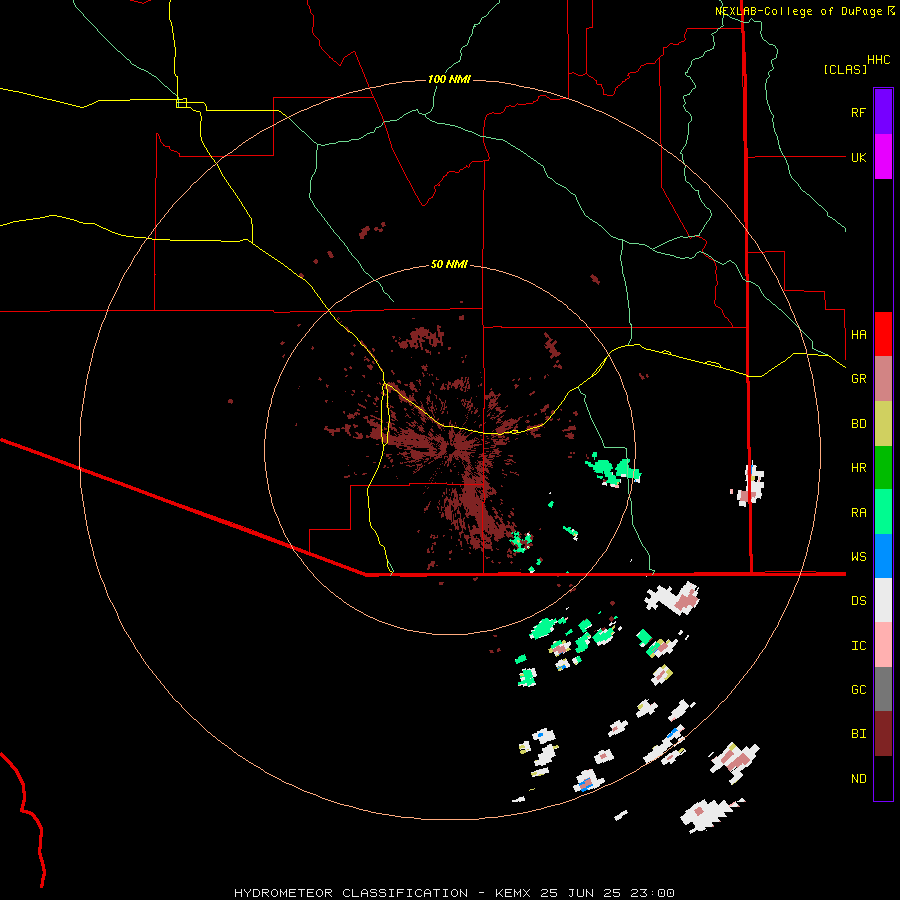Select the mint green RA legend swatch
900x900 pixels.
(x=883, y=512)
